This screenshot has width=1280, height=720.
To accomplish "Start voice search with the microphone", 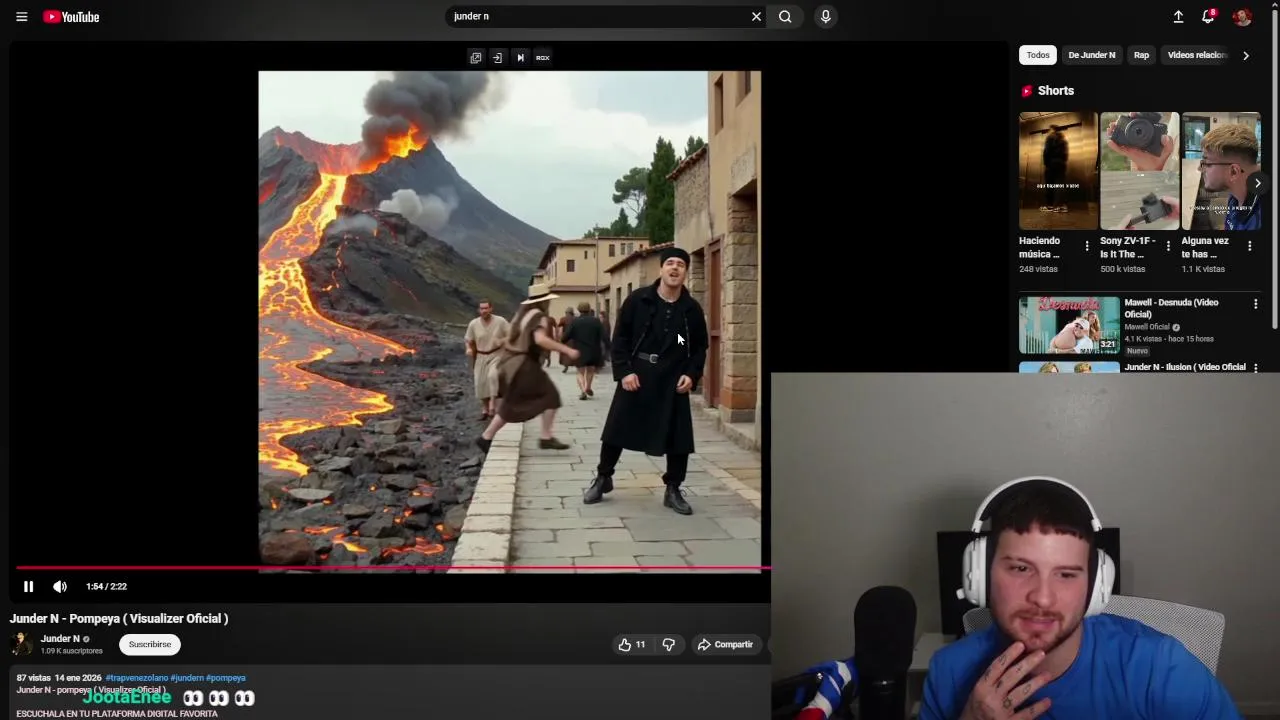I will 825,16.
